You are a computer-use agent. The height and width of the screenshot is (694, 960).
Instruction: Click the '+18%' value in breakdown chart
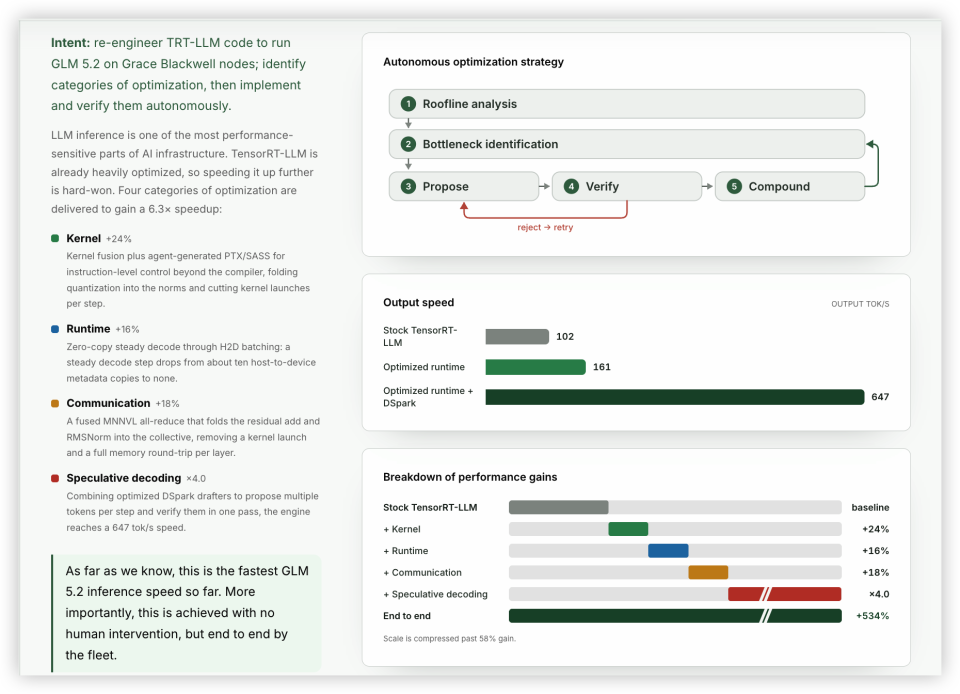click(876, 572)
